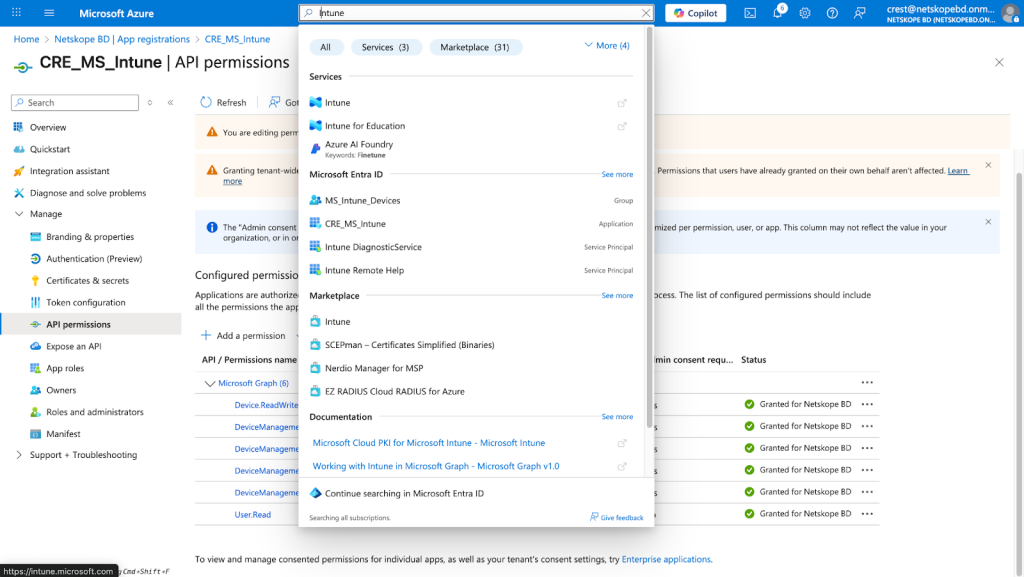Image resolution: width=1024 pixels, height=577 pixels.
Task: Open the Azure app launcher grid icon
Action: [x=16, y=12]
